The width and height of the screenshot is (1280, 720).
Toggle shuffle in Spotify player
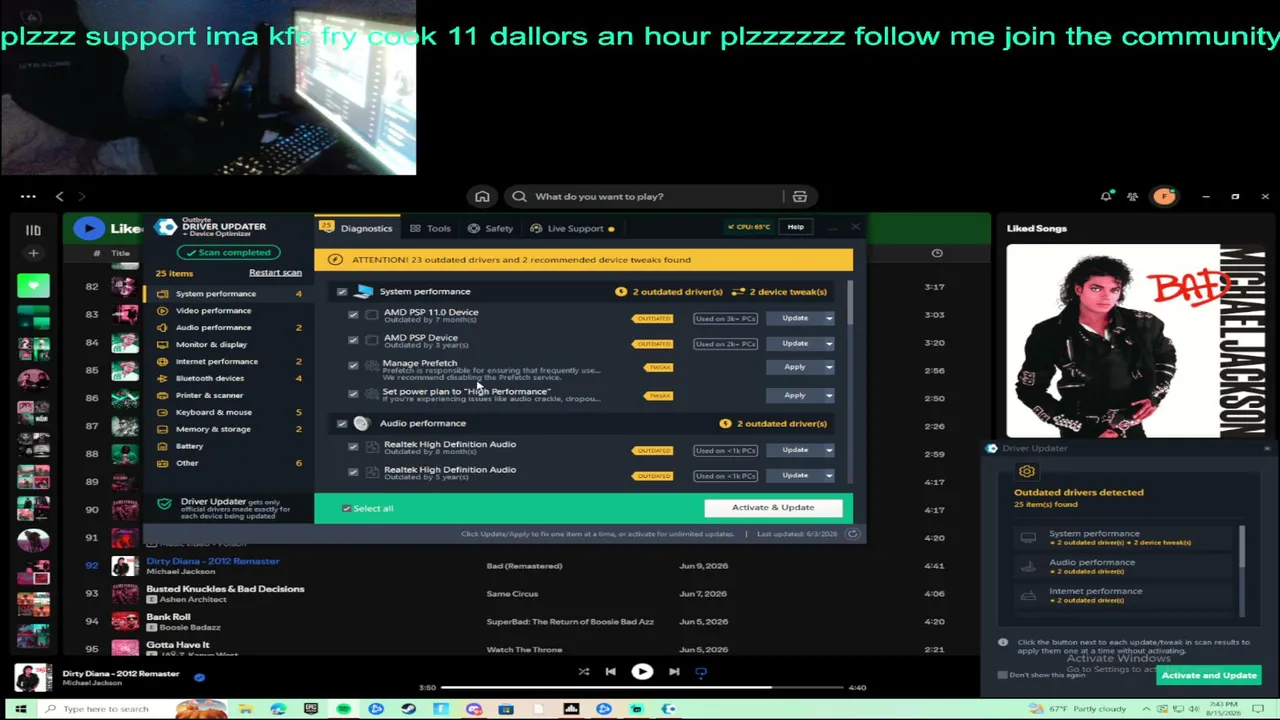tap(584, 672)
